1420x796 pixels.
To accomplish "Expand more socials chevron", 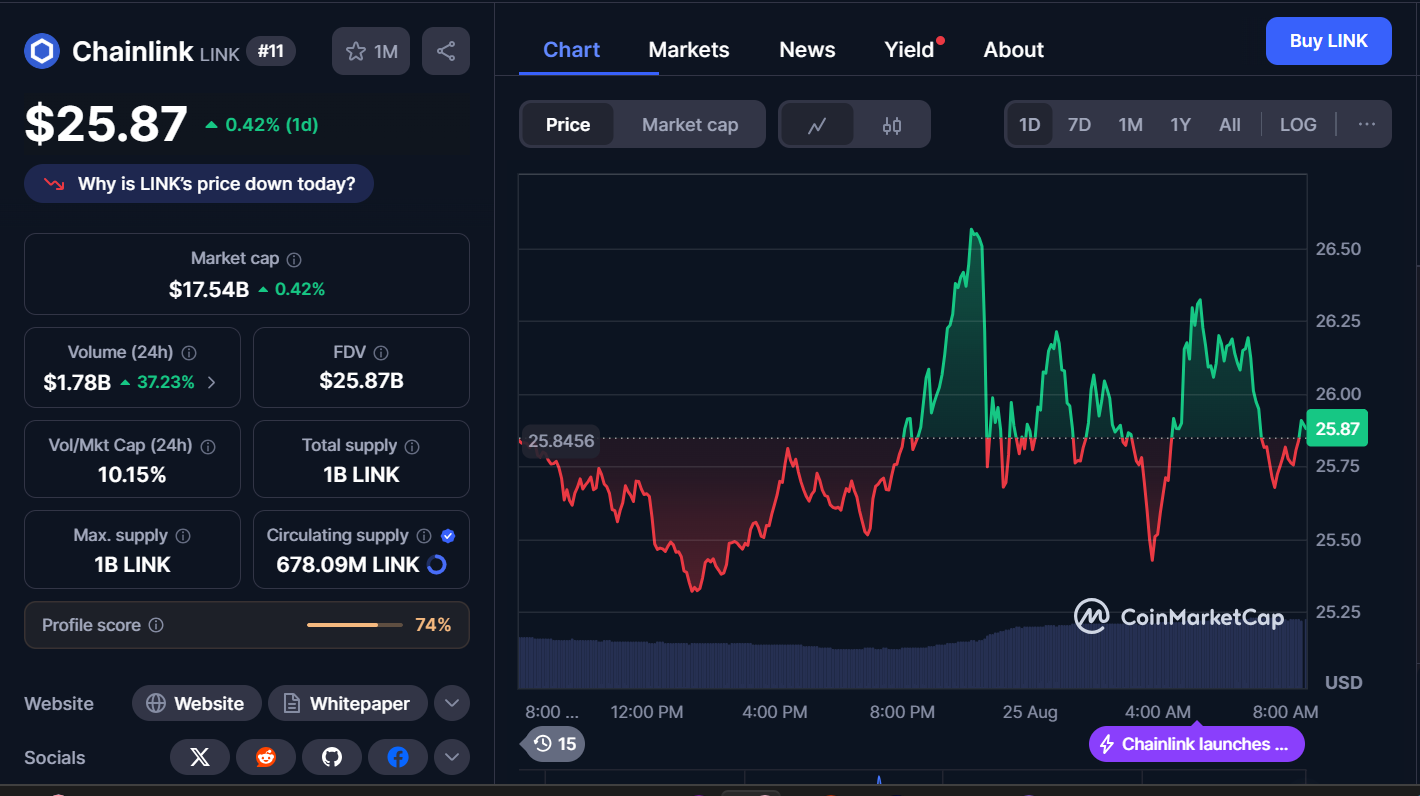I will pyautogui.click(x=451, y=757).
